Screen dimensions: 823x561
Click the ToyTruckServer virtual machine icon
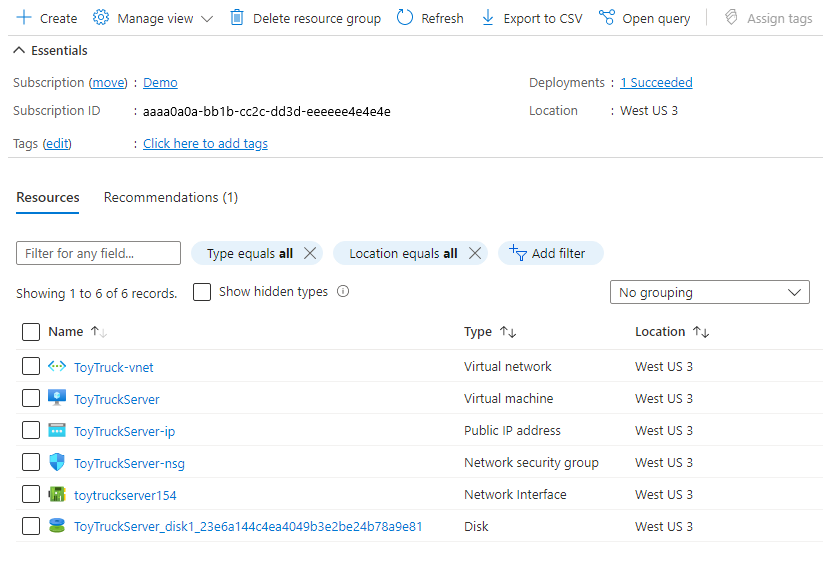[57, 398]
